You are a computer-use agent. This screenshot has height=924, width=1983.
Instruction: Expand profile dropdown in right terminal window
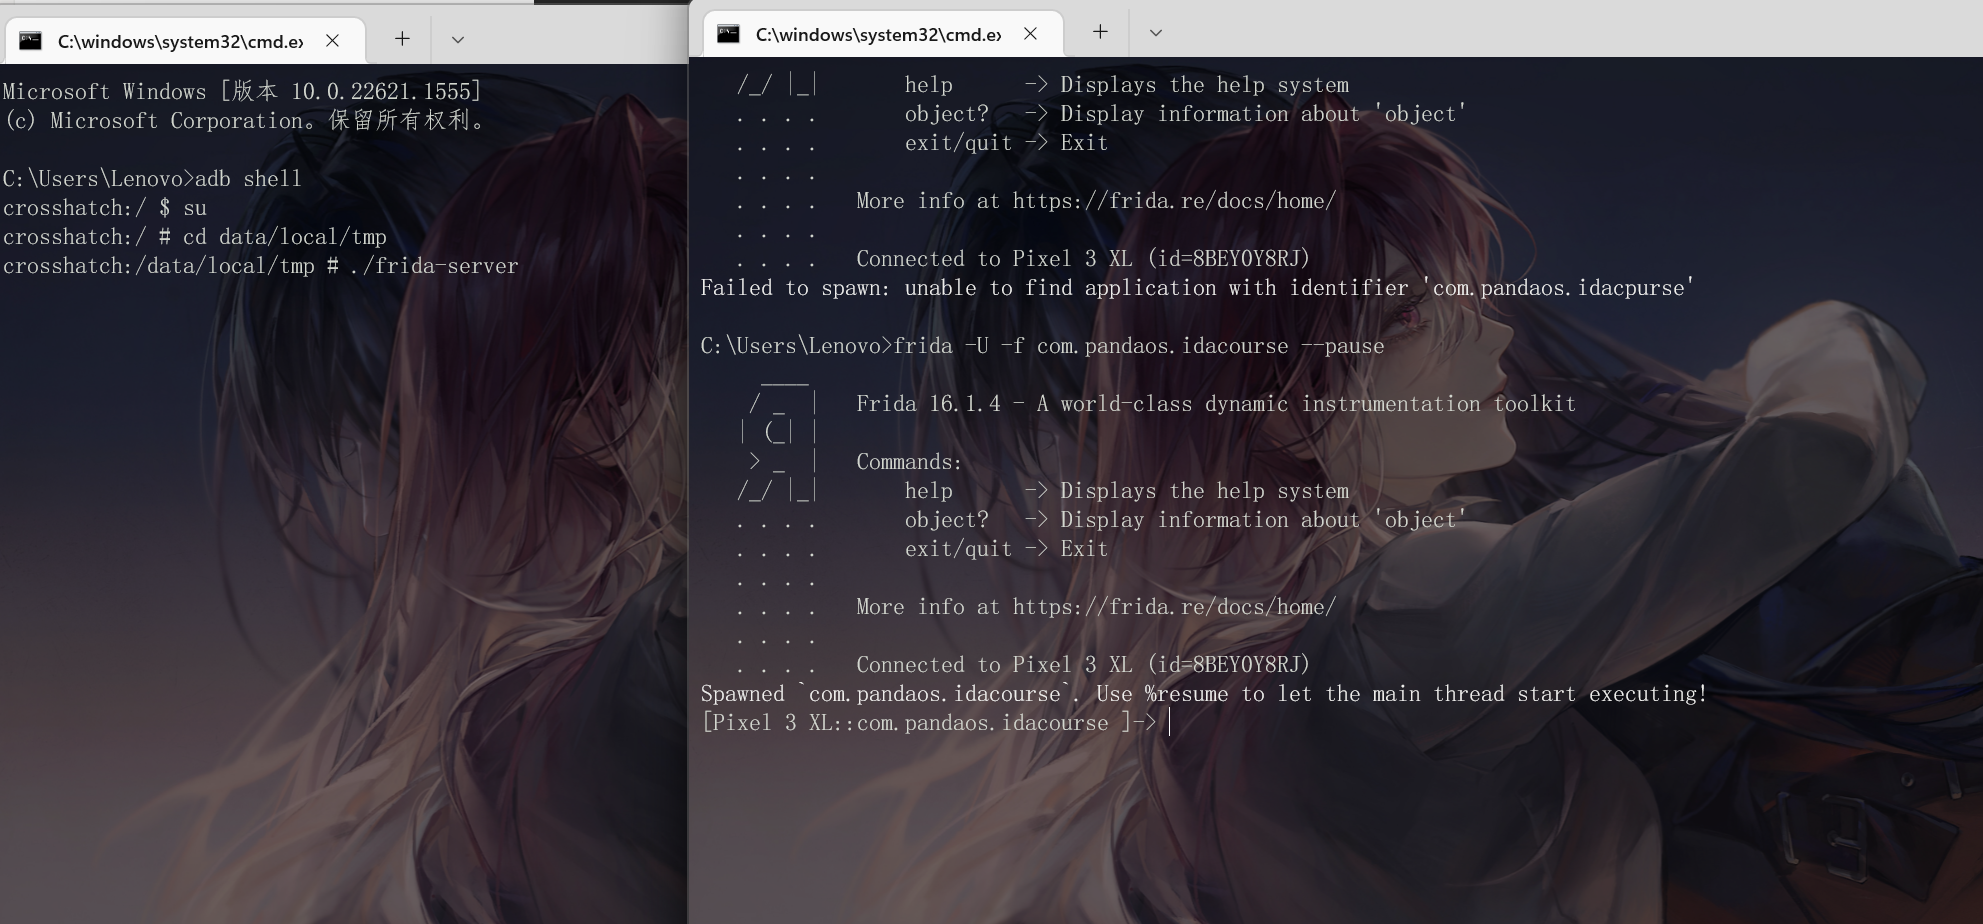1156,33
